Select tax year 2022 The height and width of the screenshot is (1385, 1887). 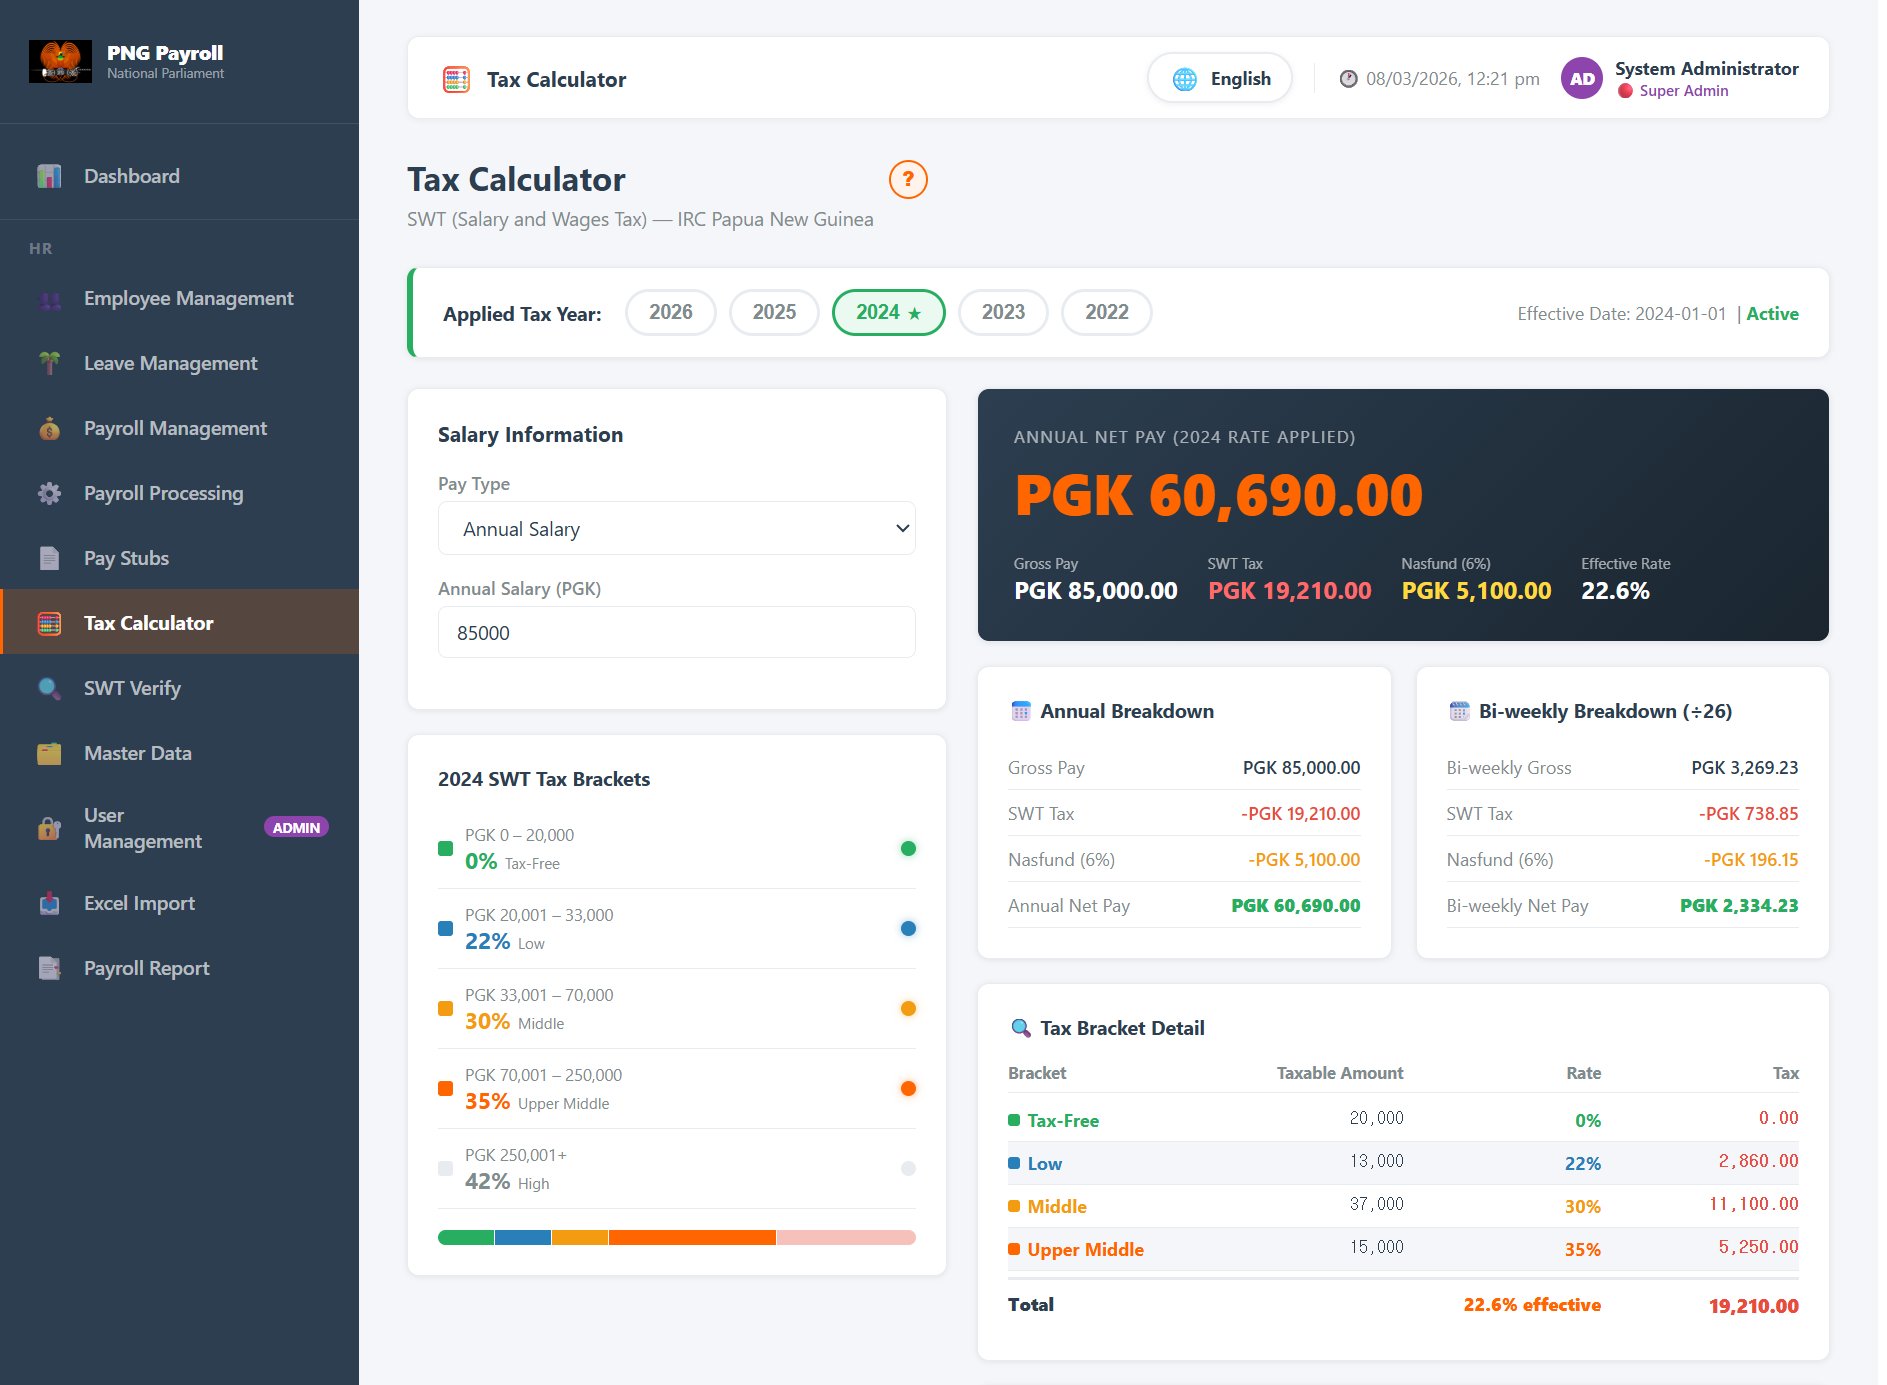click(1107, 313)
